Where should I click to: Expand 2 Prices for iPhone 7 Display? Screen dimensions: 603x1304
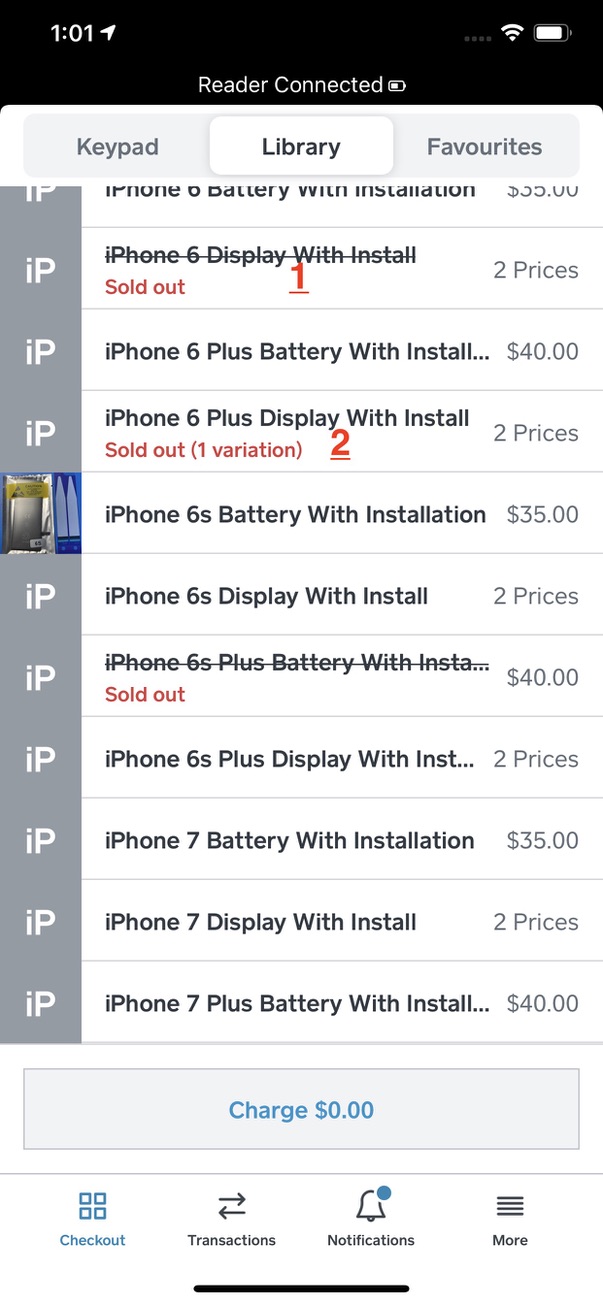pos(535,922)
